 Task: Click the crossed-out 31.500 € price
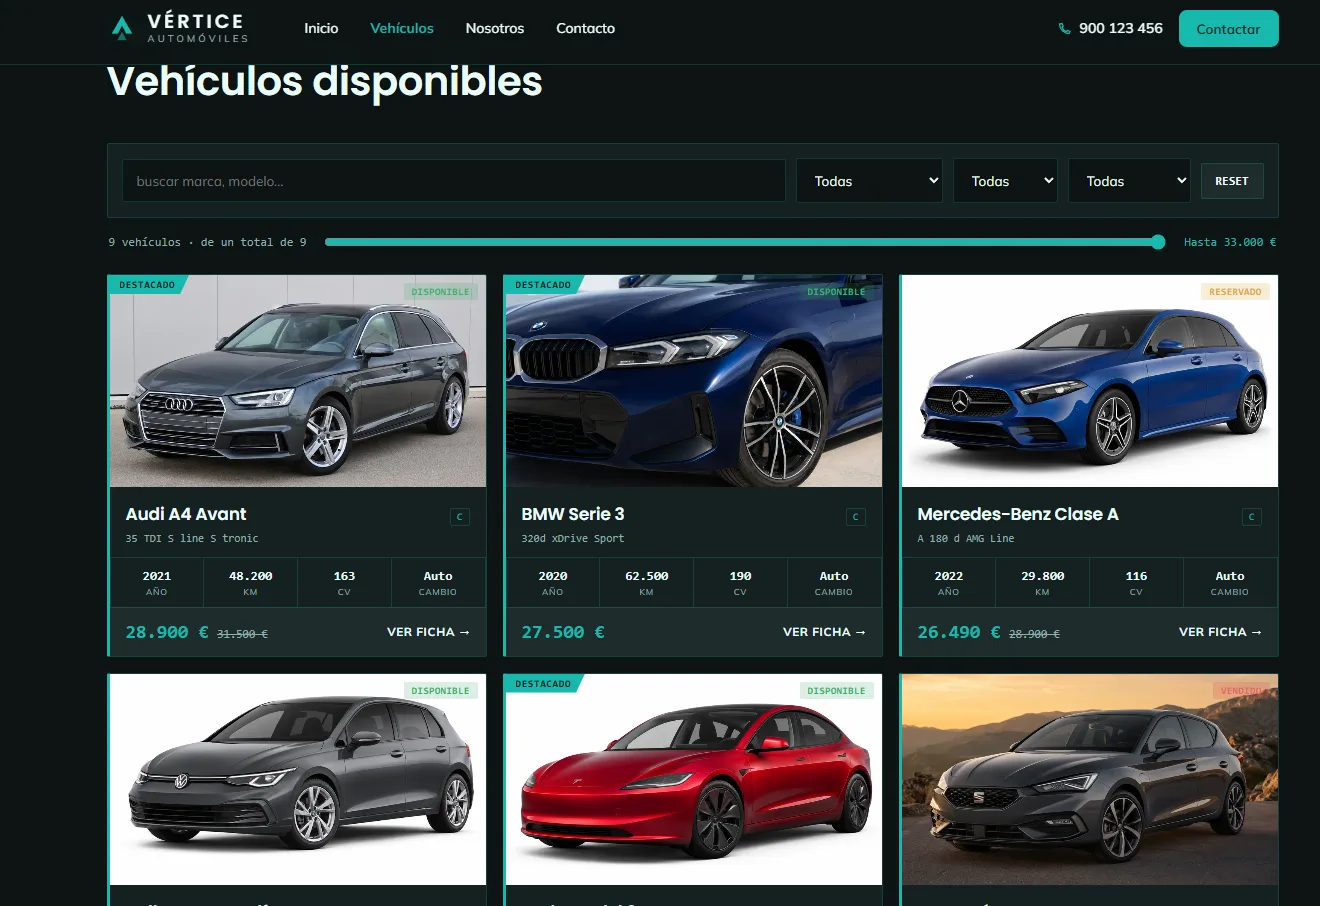click(242, 634)
